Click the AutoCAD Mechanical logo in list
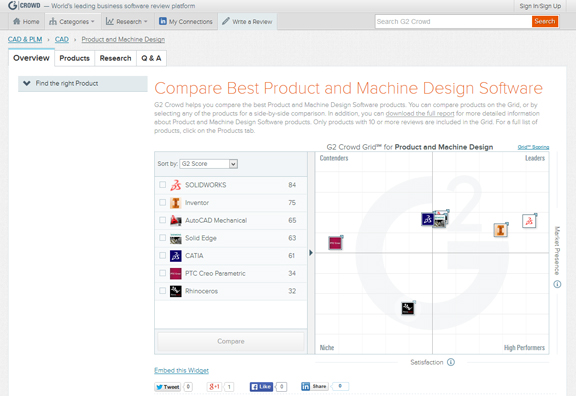Viewport: 576px width, 396px height. point(176,220)
